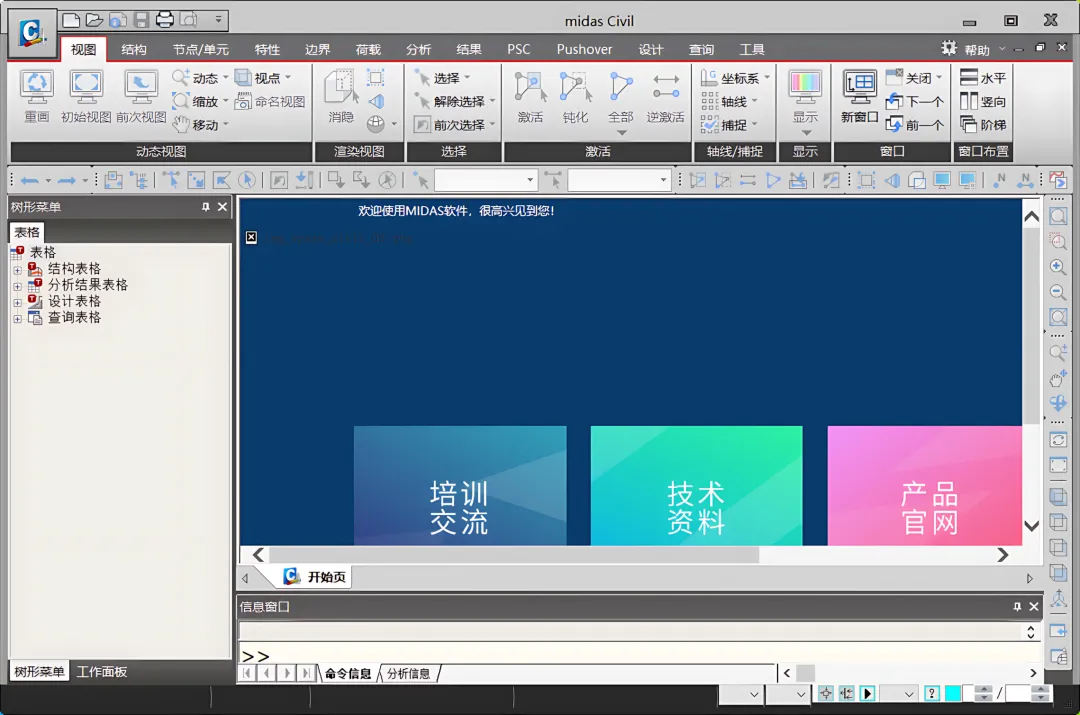Click the Redraw (重画) icon
This screenshot has height=715, width=1080.
(x=37, y=96)
